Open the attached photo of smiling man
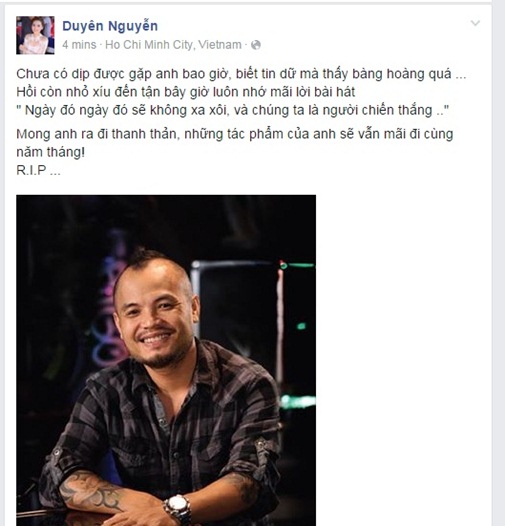 (x=166, y=360)
